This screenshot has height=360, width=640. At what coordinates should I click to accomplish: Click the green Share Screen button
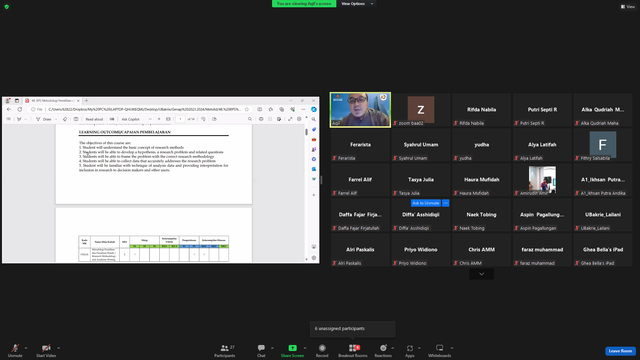[292, 351]
